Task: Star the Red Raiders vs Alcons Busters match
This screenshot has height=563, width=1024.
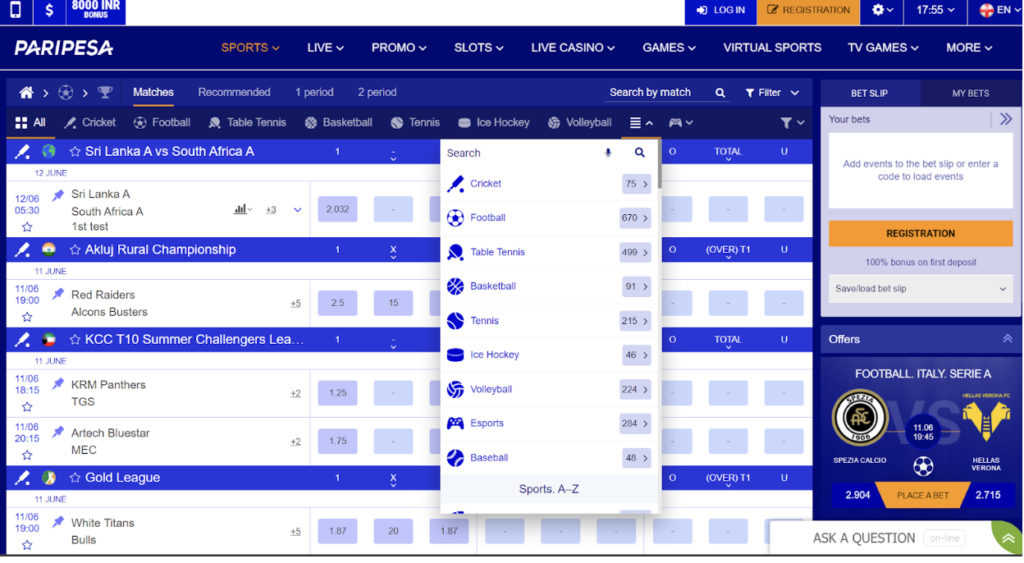Action: tap(27, 317)
